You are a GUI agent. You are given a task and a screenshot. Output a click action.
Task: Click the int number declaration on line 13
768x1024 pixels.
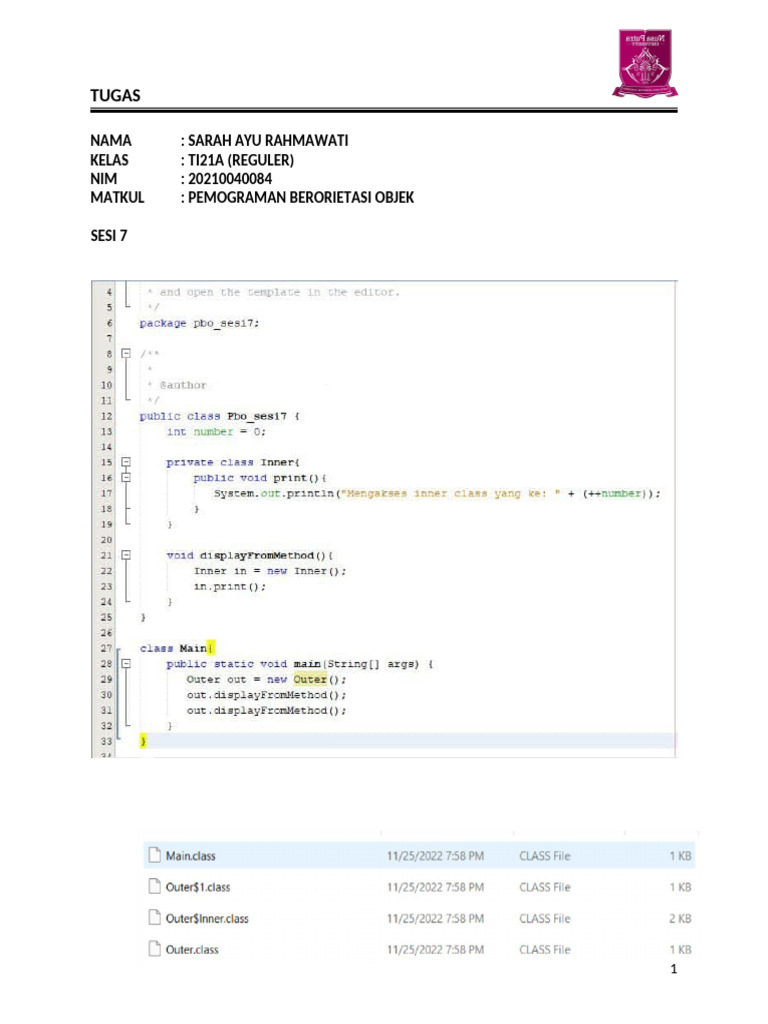coord(216,432)
